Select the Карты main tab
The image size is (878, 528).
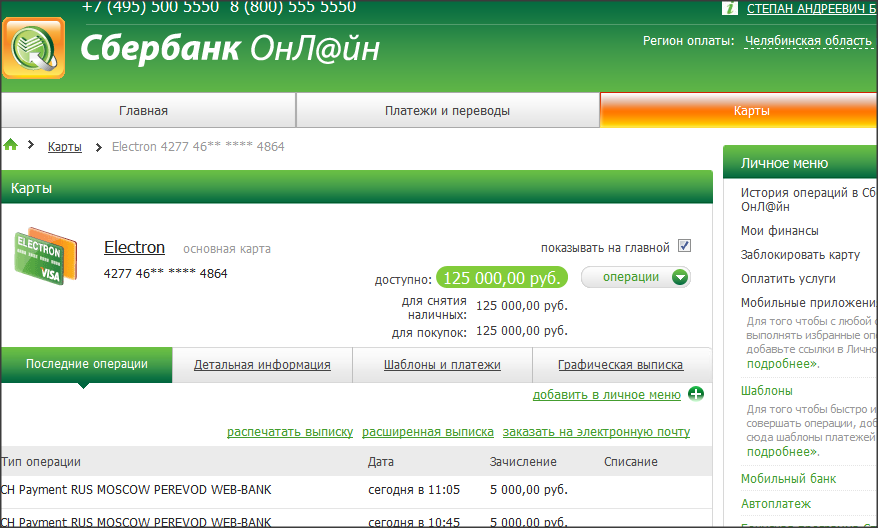pos(739,110)
